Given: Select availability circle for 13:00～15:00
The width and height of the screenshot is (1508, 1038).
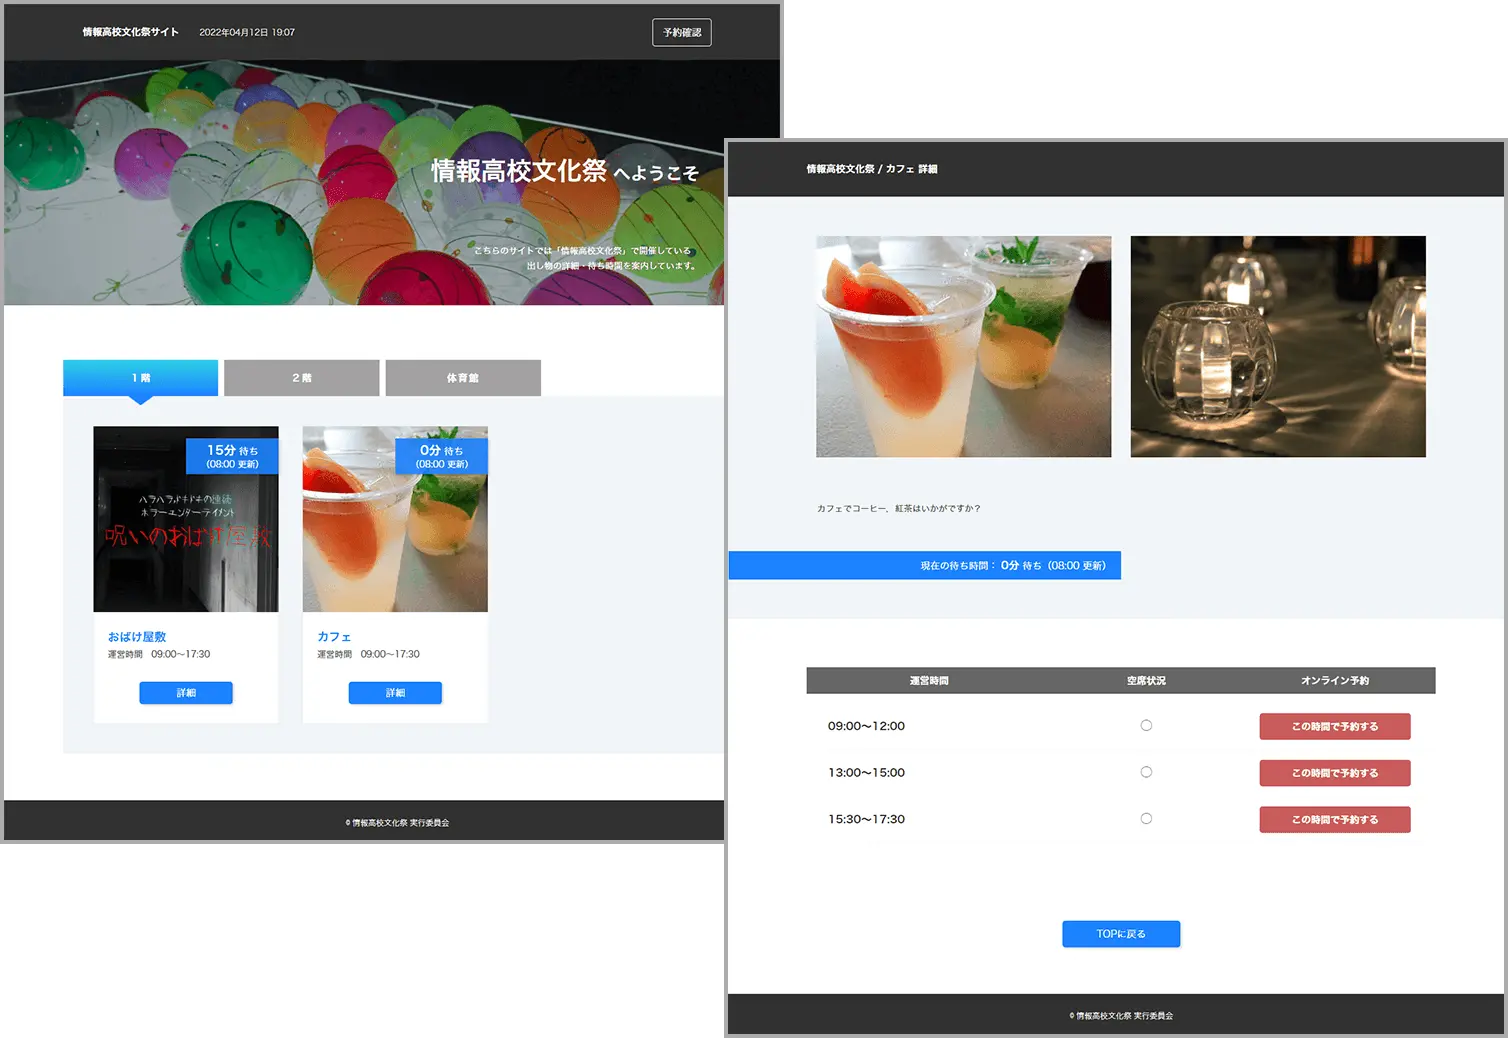Looking at the screenshot, I should [1146, 772].
